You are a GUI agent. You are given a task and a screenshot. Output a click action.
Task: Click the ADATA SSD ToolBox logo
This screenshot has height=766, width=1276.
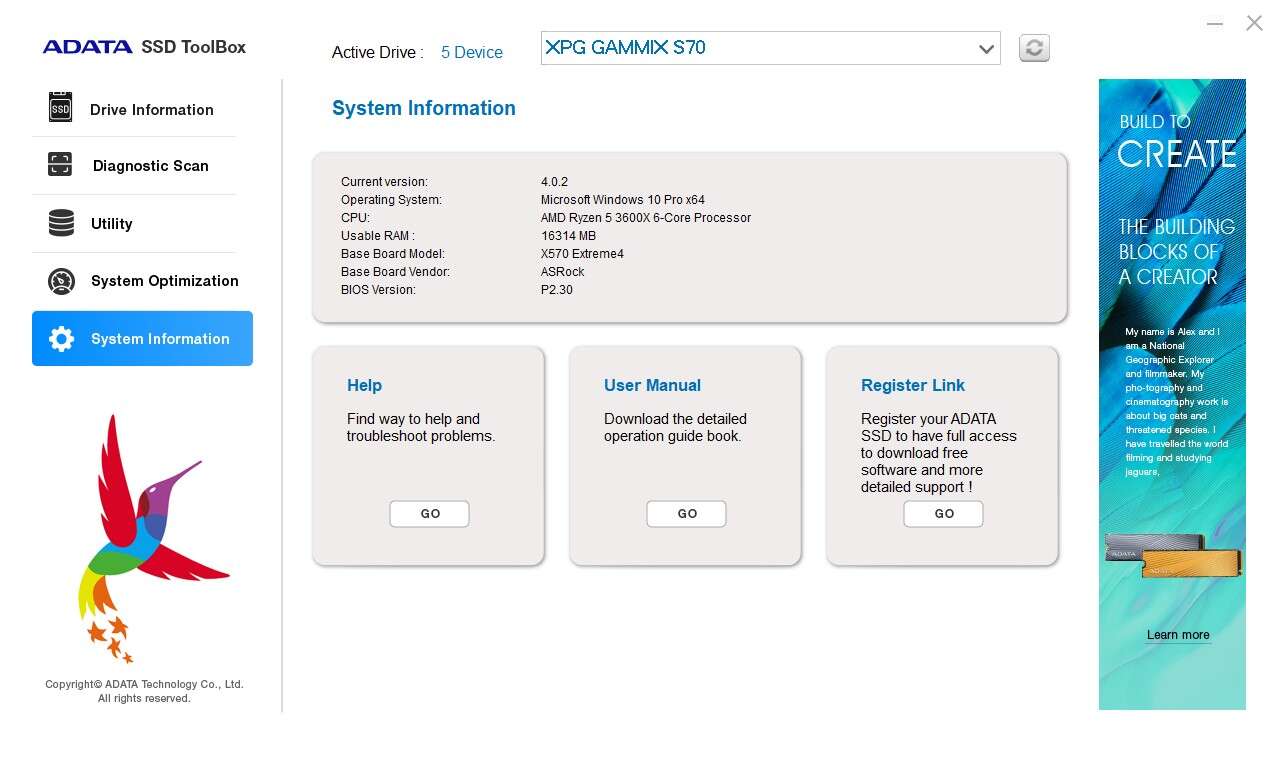point(144,47)
